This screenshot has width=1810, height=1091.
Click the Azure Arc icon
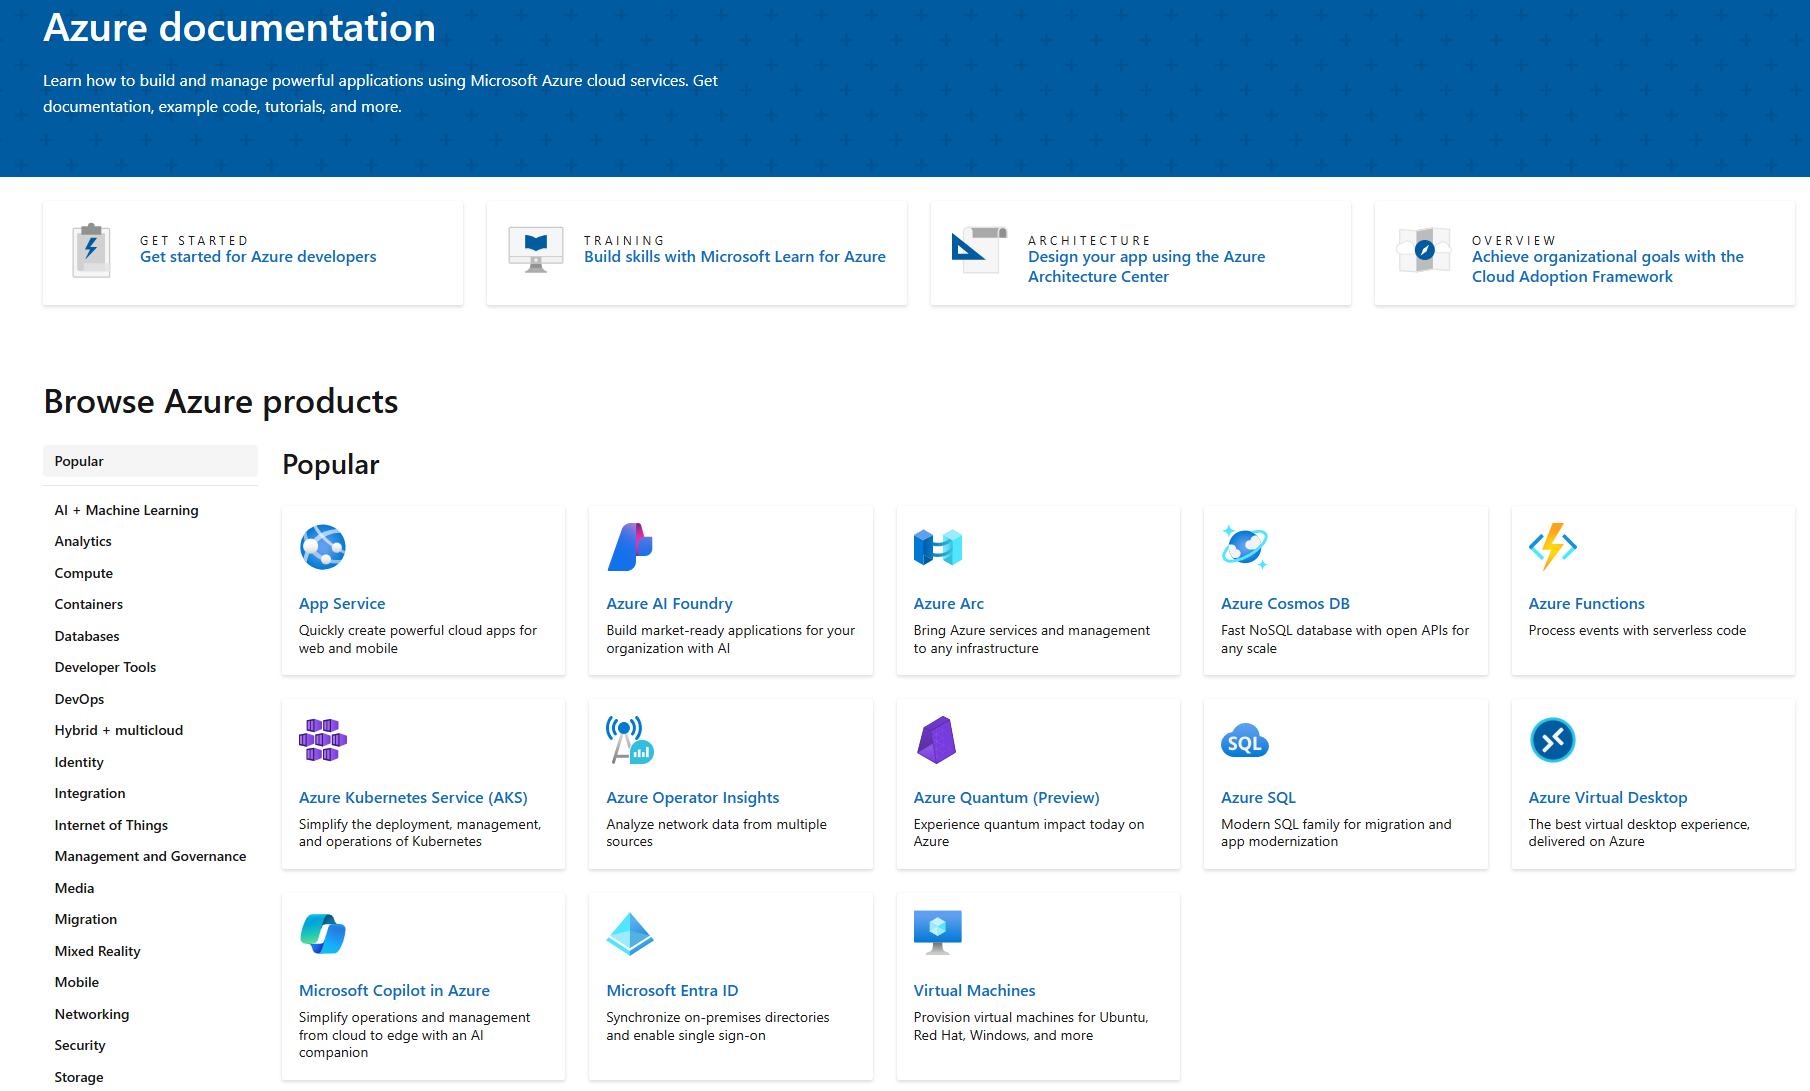(938, 547)
